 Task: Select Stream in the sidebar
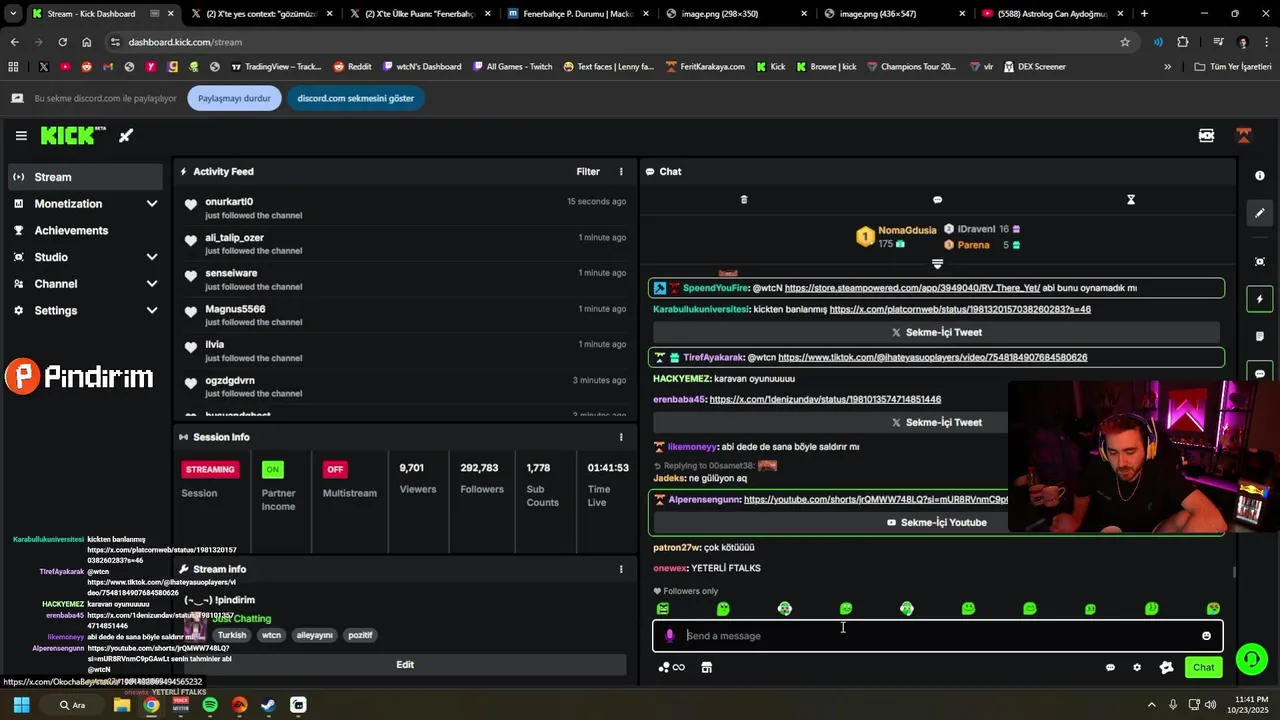[x=84, y=177]
